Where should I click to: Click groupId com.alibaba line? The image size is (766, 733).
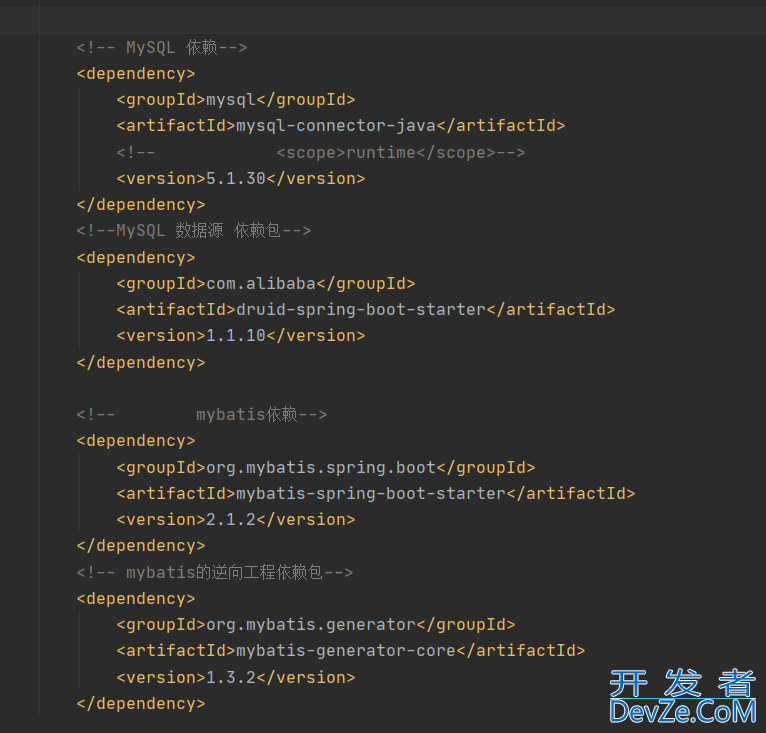265,283
